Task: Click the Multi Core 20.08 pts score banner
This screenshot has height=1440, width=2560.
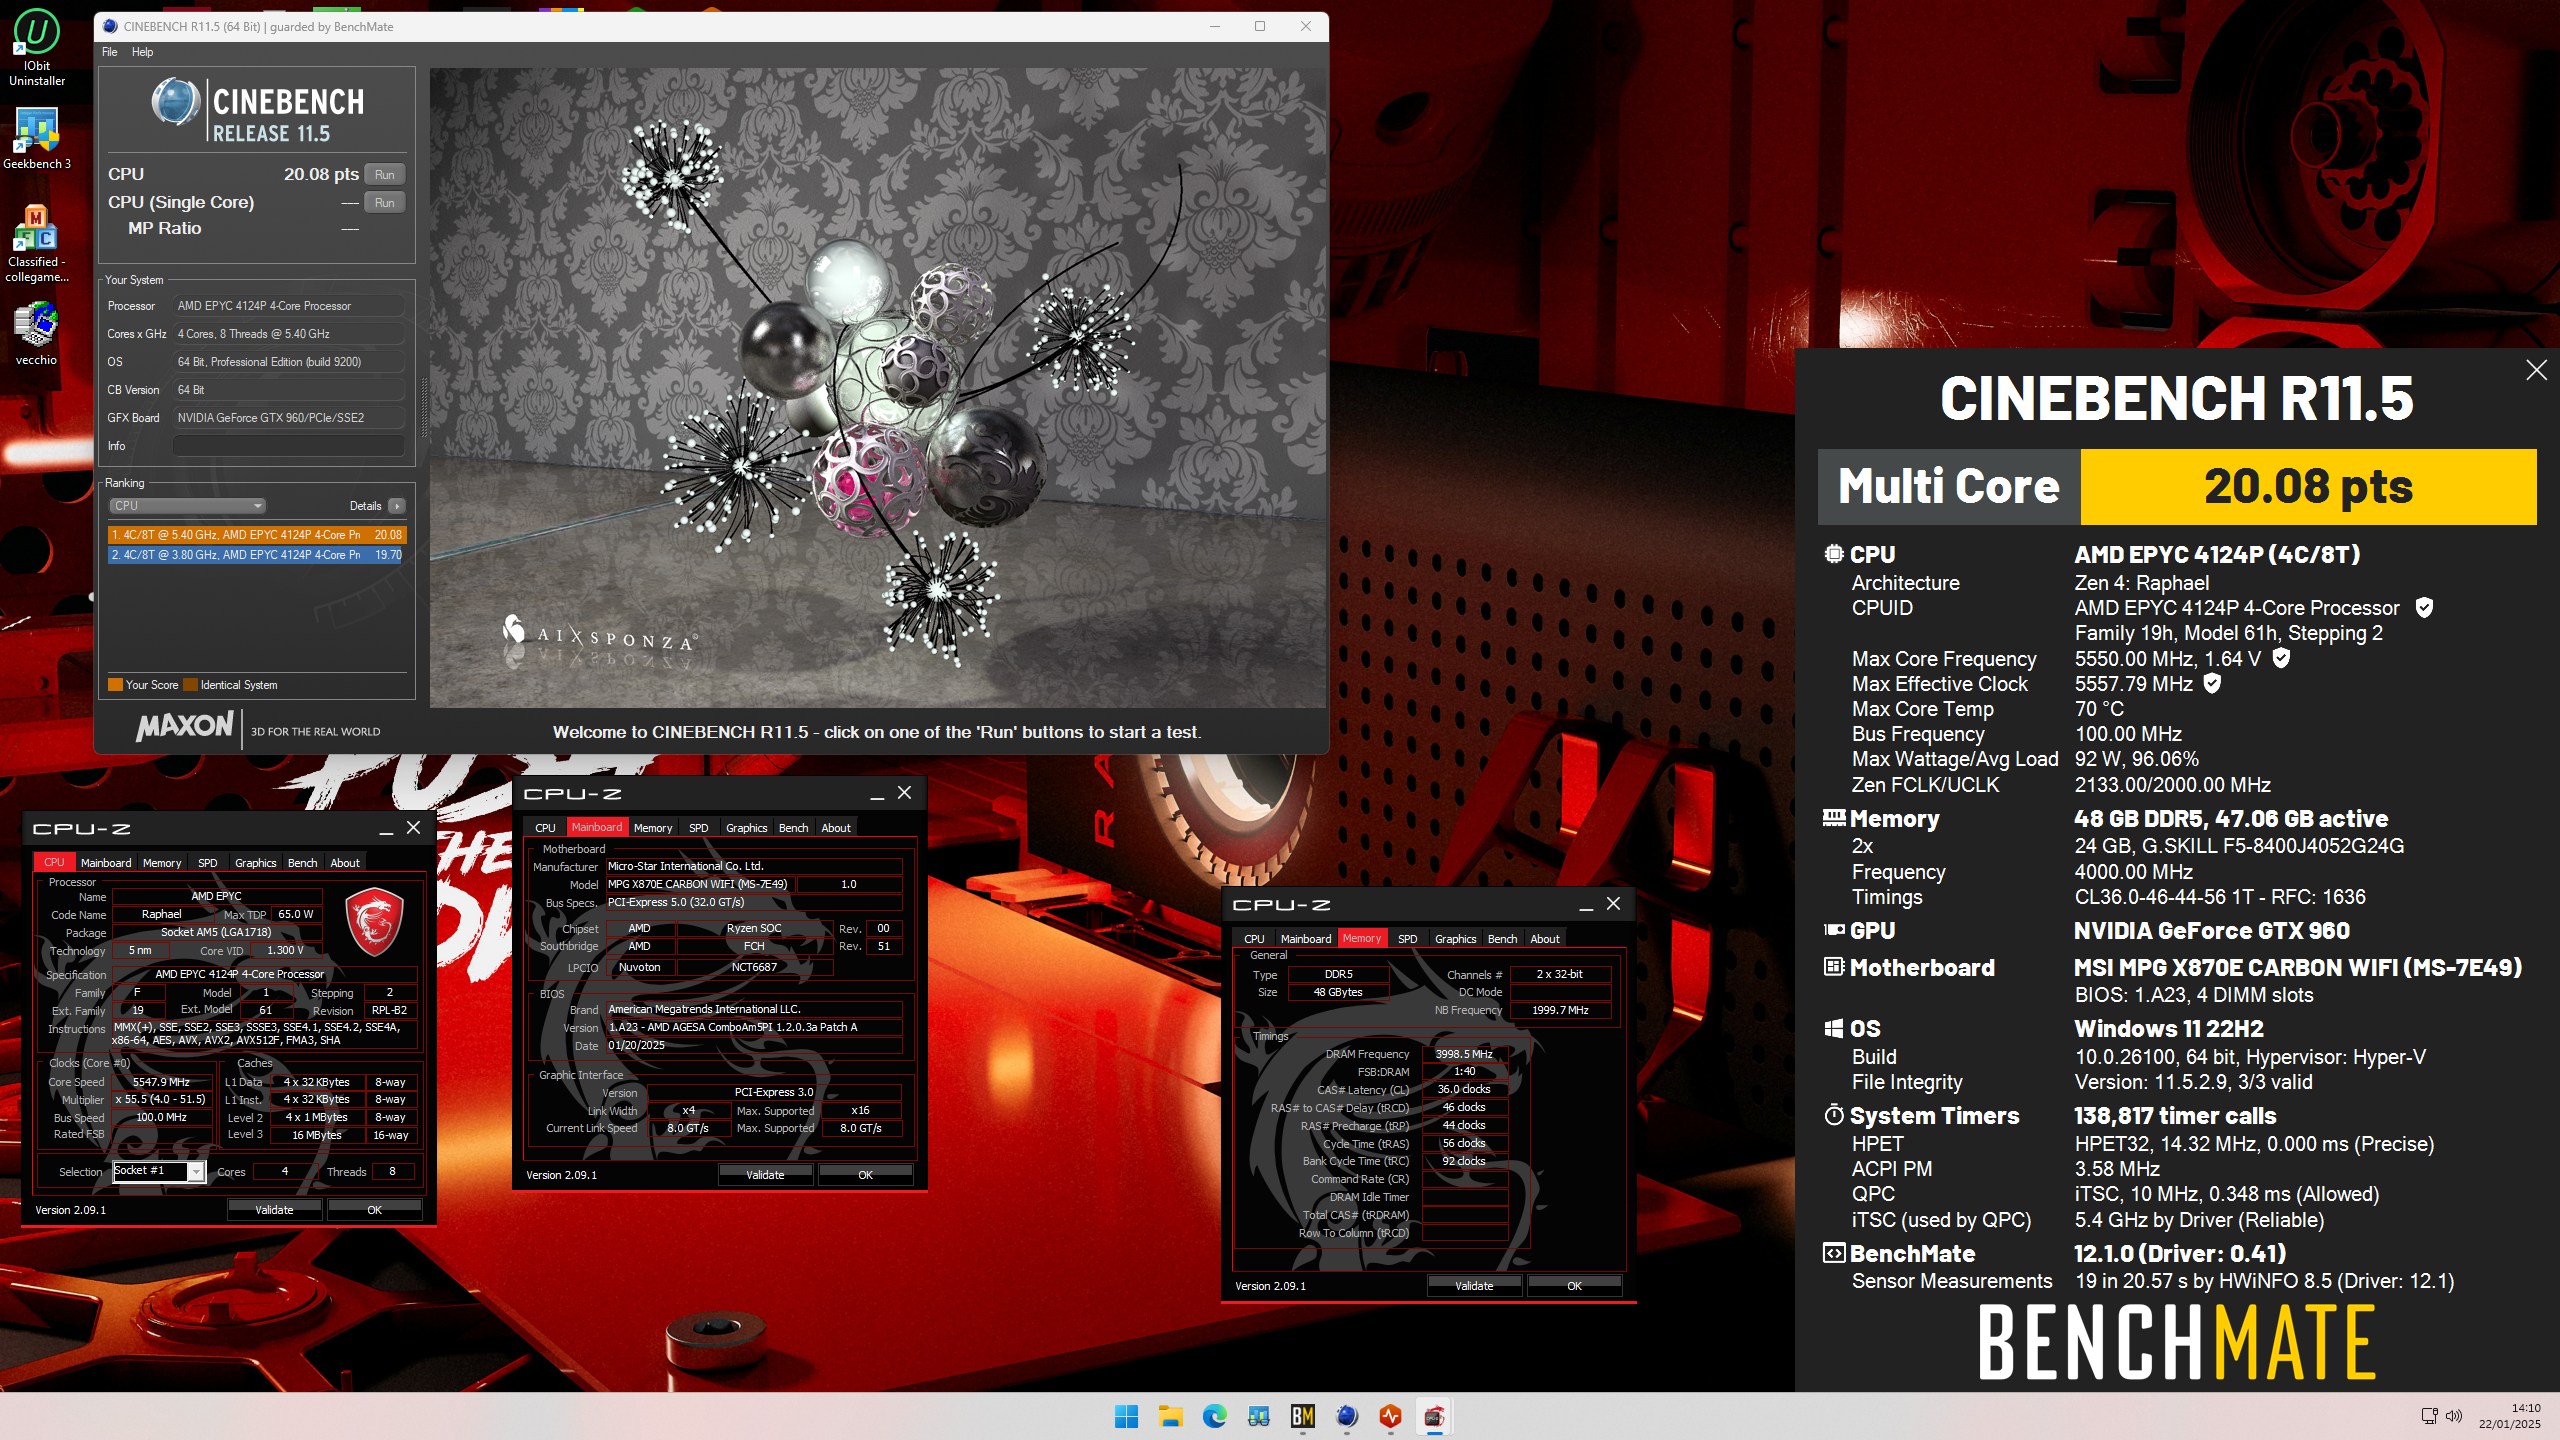Action: pos(2177,486)
